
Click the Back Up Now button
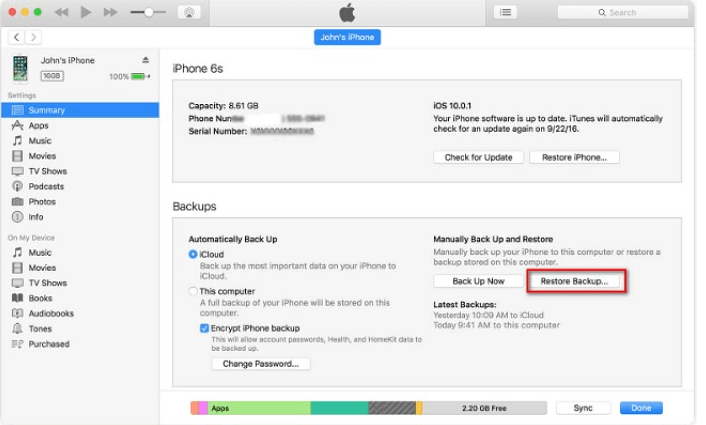point(478,281)
